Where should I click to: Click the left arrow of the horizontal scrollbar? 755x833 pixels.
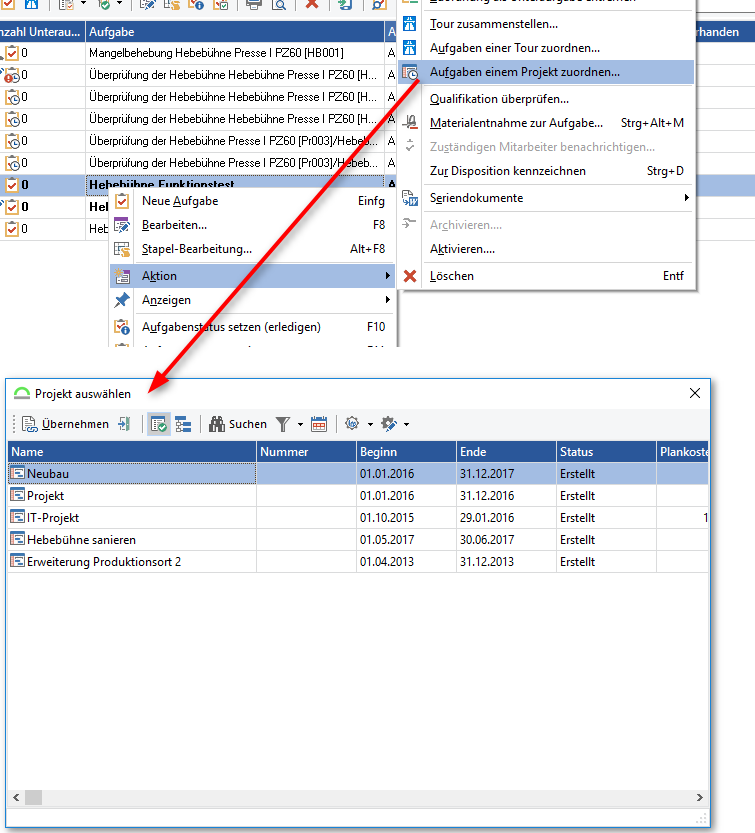[x=16, y=797]
